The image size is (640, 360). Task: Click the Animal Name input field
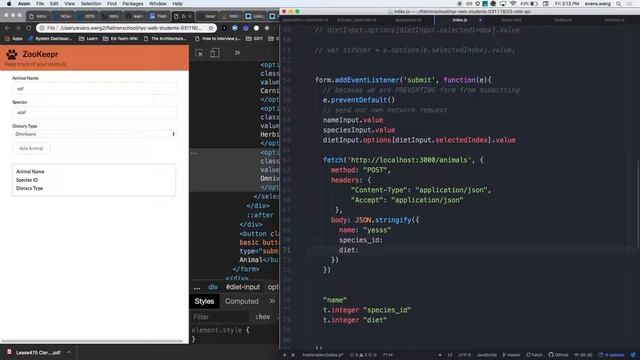coord(94,89)
